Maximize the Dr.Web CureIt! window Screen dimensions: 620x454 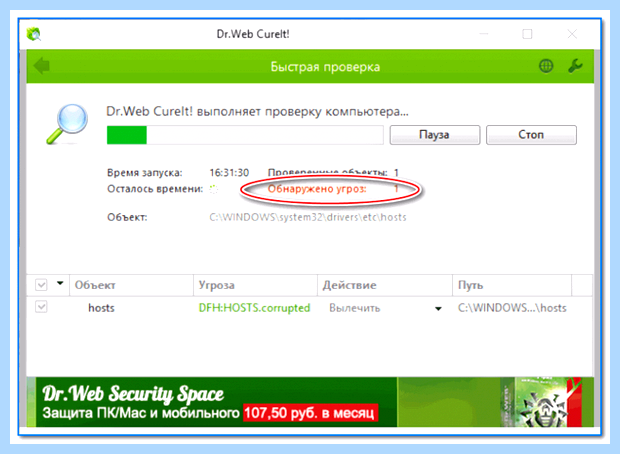coord(527,34)
